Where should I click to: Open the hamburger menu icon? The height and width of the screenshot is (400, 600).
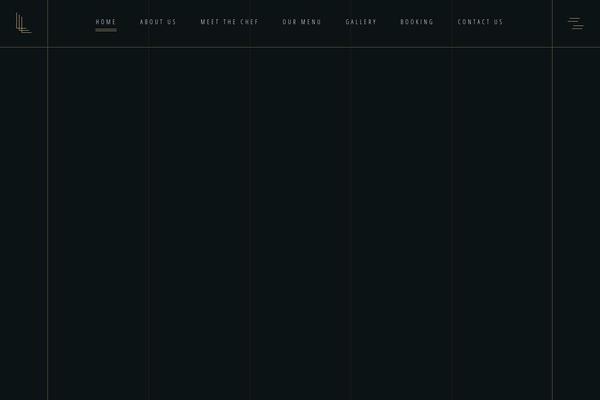[x=576, y=23]
